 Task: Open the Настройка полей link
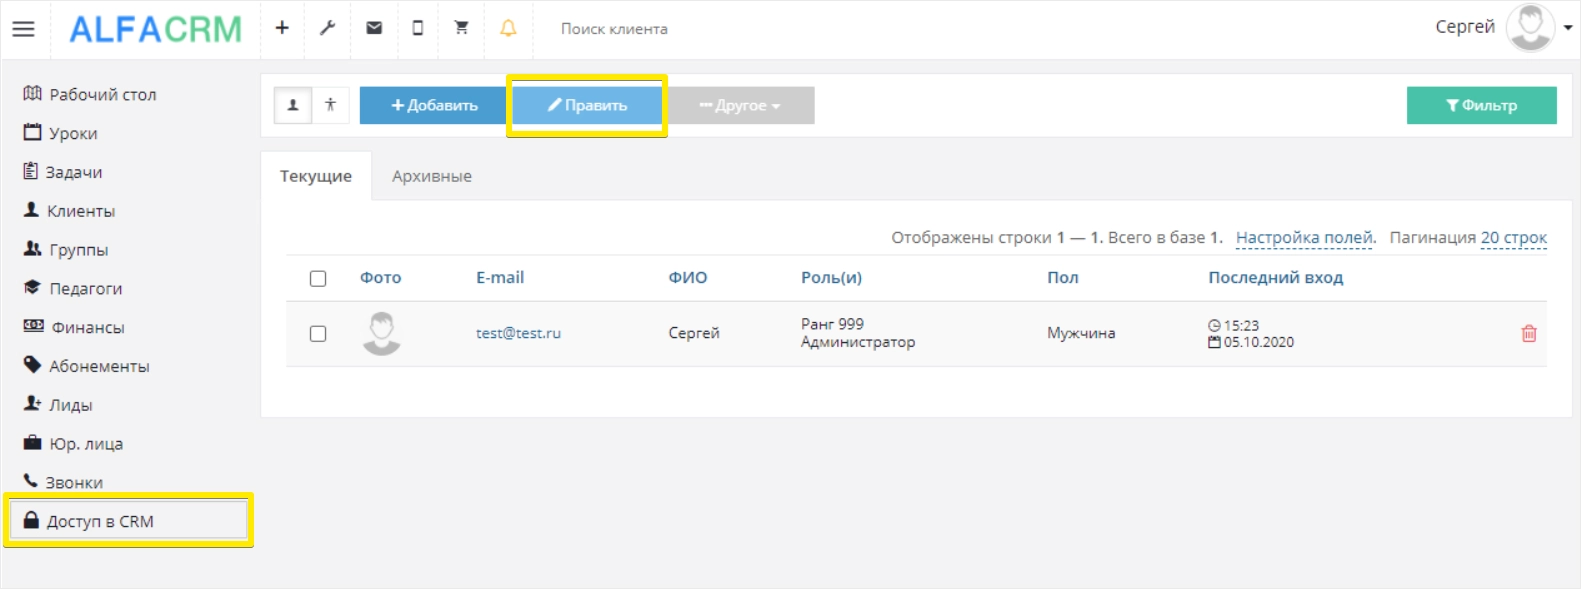pyautogui.click(x=1306, y=238)
